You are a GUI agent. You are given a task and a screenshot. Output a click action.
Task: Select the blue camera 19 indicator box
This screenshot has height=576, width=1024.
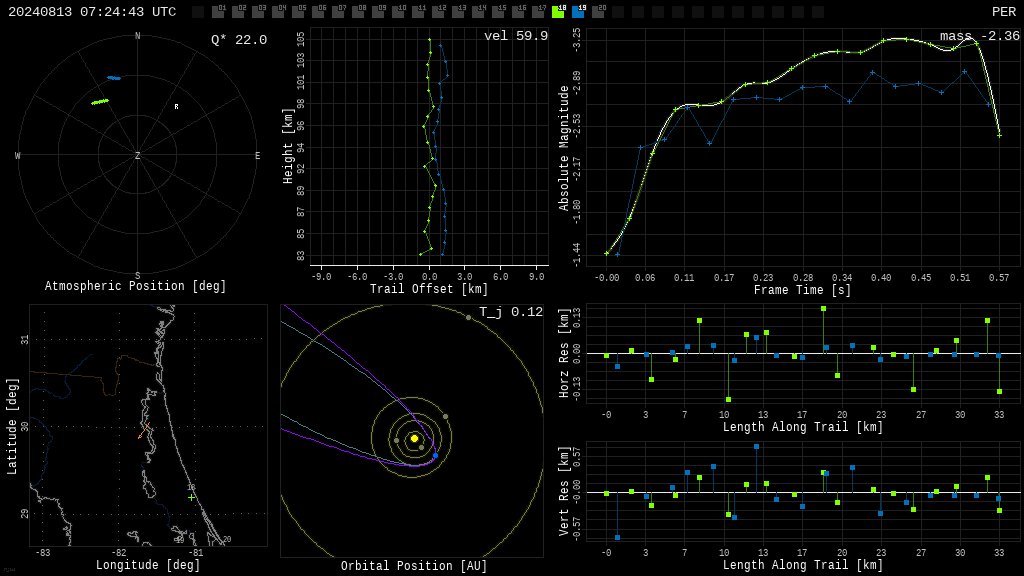[578, 12]
